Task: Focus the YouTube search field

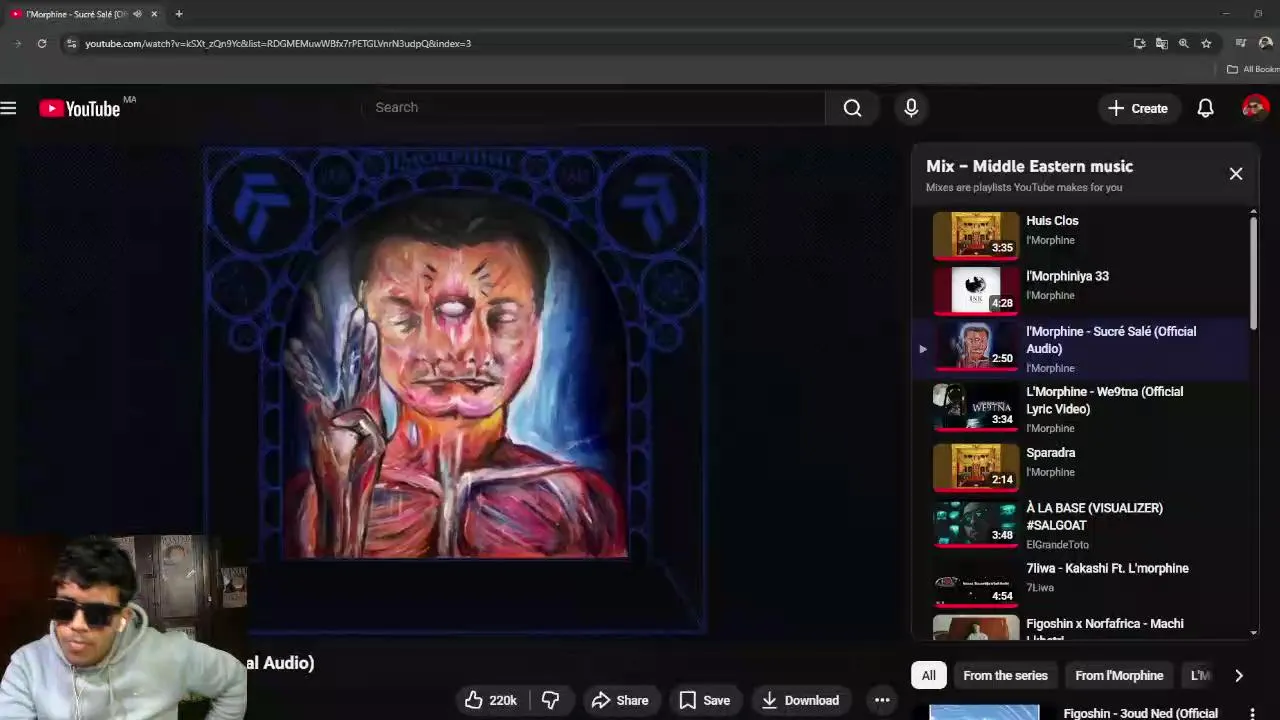Action: pos(595,108)
